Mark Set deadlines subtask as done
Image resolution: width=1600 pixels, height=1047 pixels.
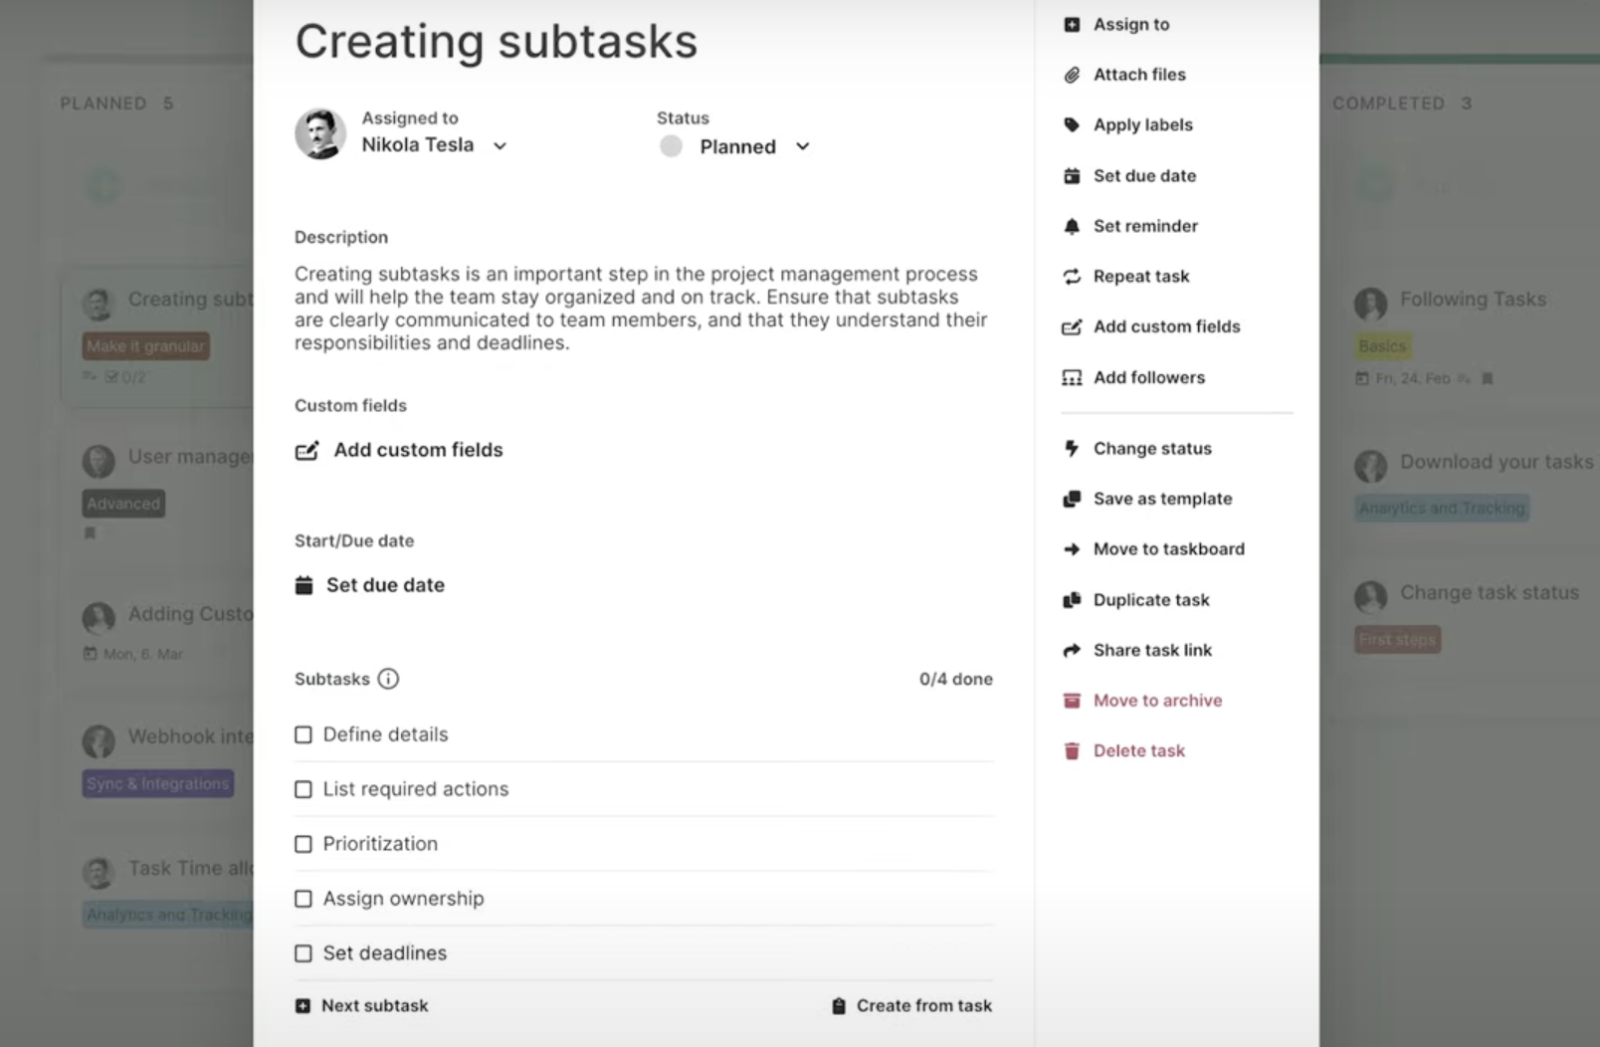pos(303,954)
